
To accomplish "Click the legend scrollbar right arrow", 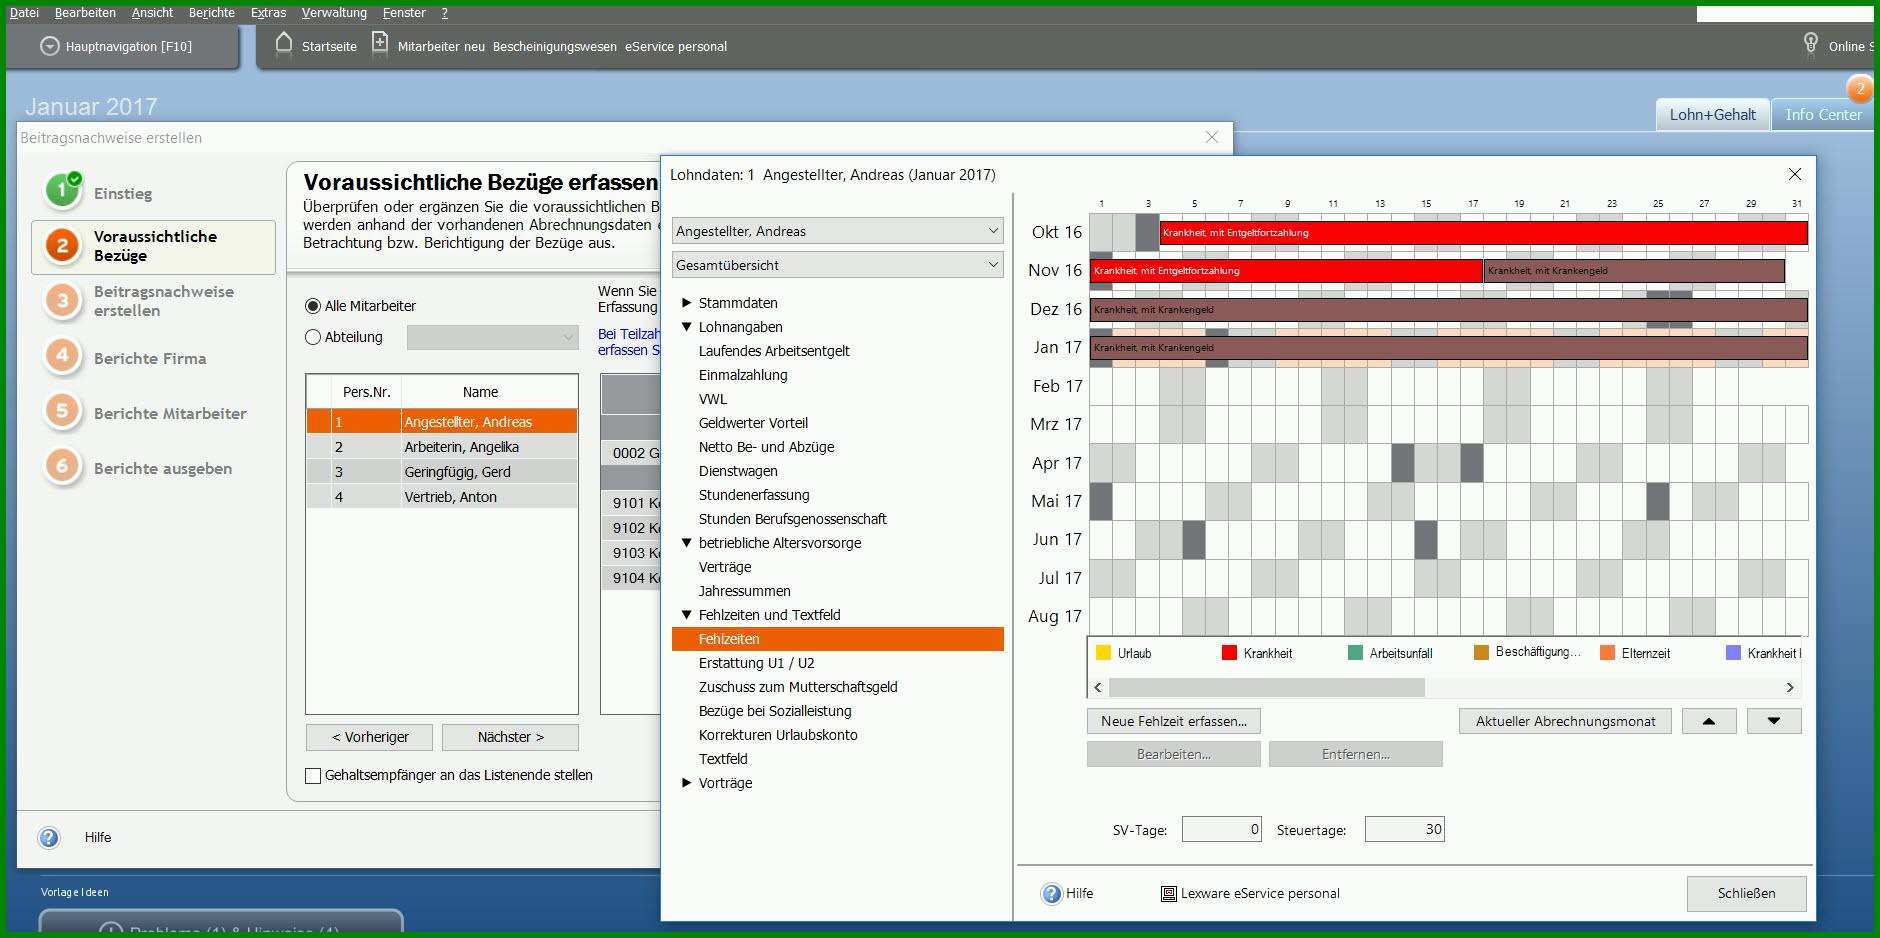I will click(1790, 687).
